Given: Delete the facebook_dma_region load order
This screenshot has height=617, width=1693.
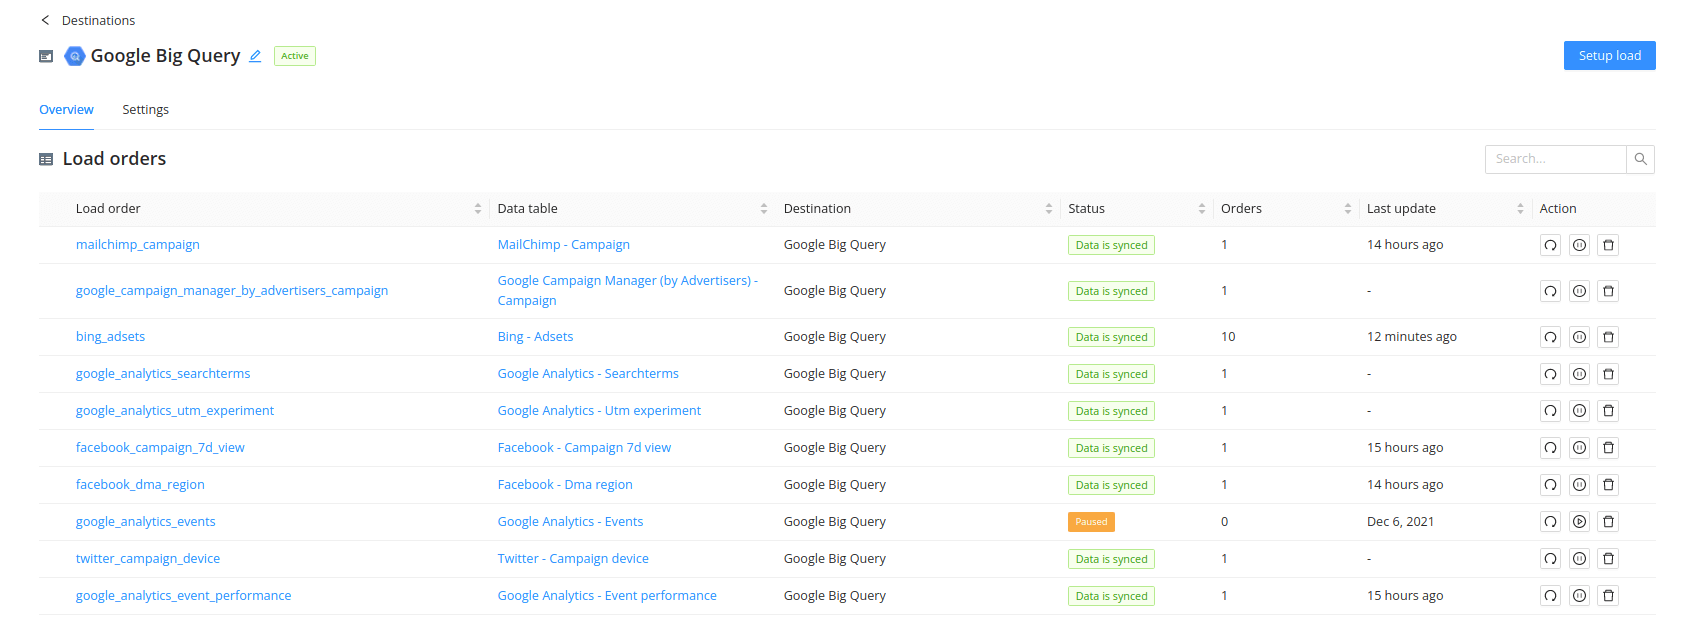Looking at the screenshot, I should coord(1608,485).
